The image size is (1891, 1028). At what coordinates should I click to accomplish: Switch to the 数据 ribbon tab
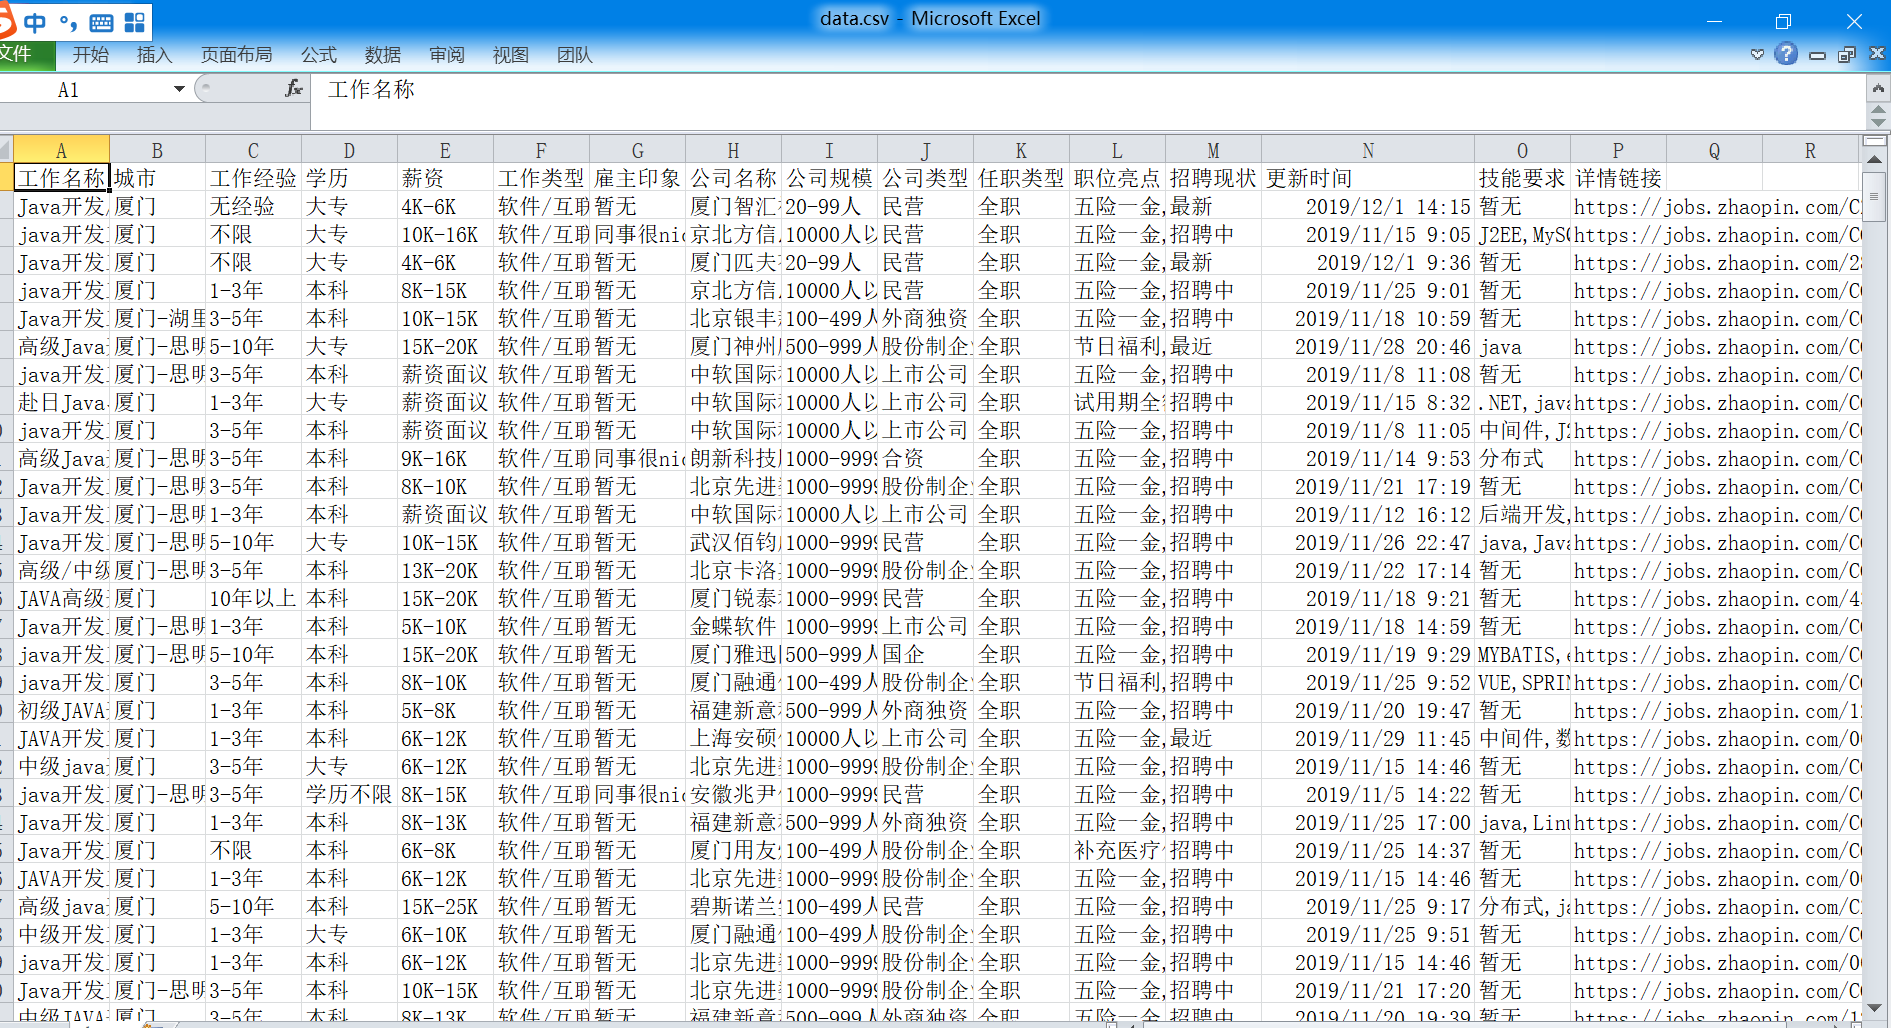coord(383,55)
